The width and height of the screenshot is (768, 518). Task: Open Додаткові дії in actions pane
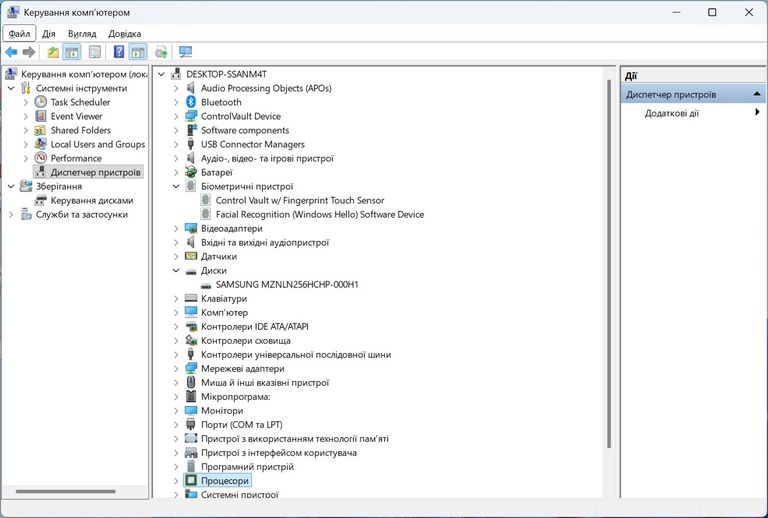click(x=672, y=113)
